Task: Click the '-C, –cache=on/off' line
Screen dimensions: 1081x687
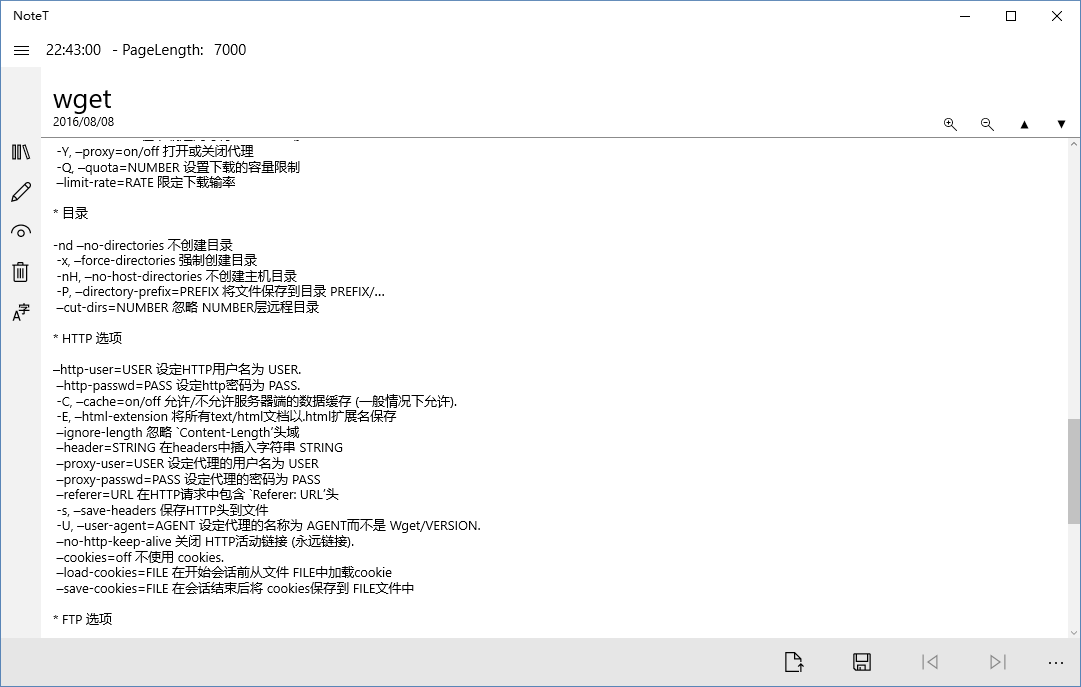Action: point(257,401)
